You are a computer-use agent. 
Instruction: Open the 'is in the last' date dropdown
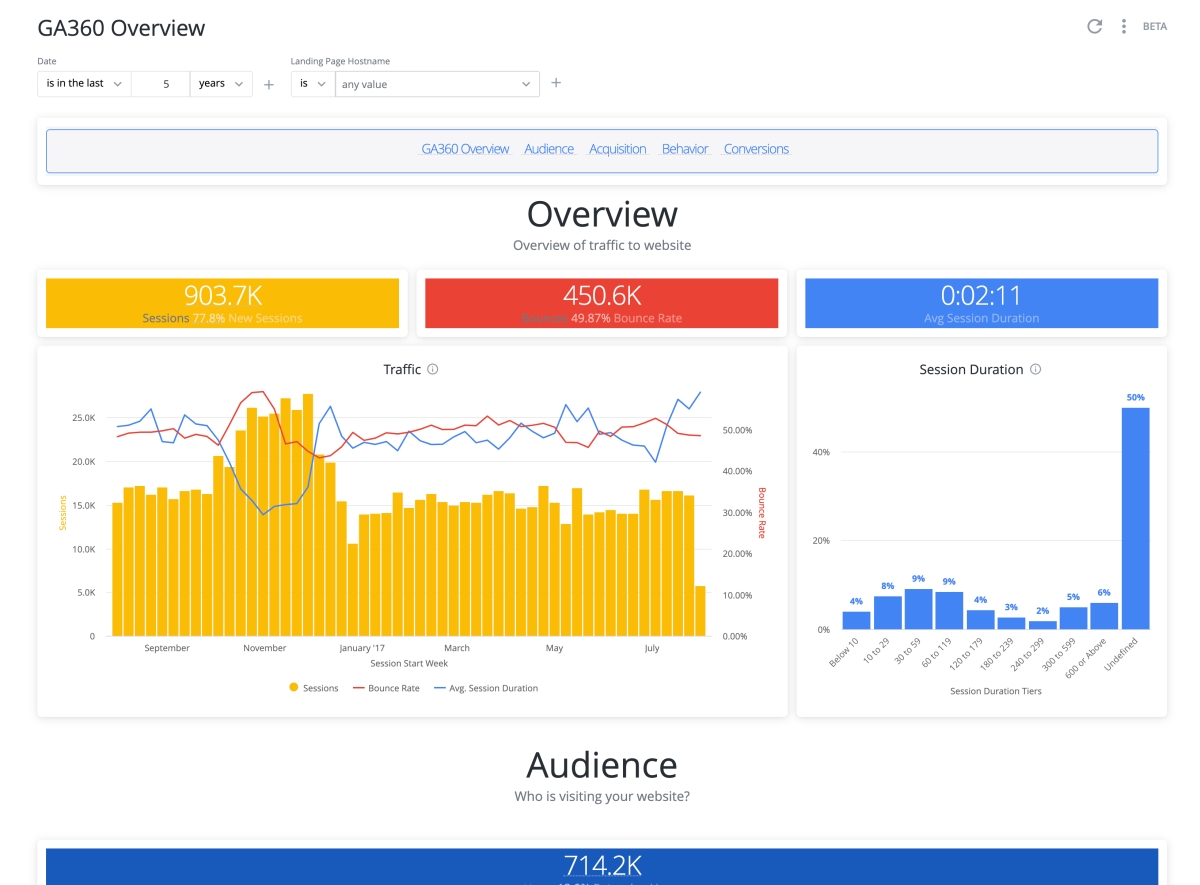click(84, 84)
